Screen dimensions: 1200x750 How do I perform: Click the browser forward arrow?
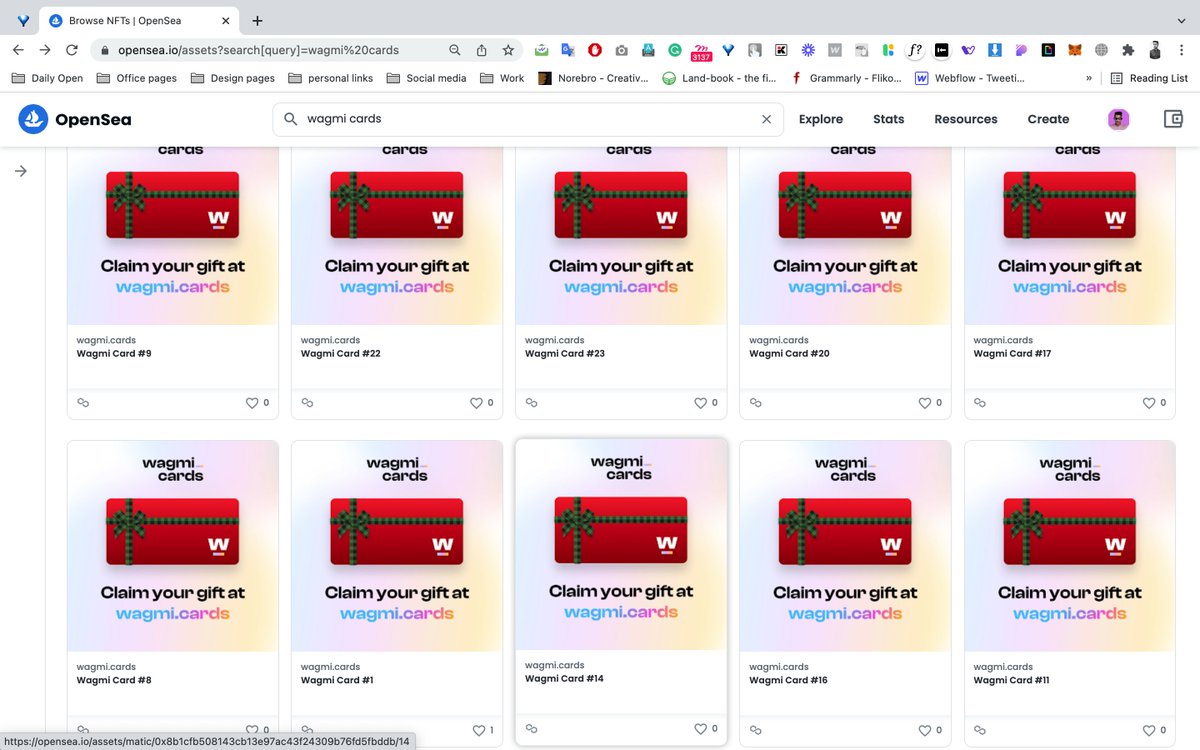pos(45,50)
